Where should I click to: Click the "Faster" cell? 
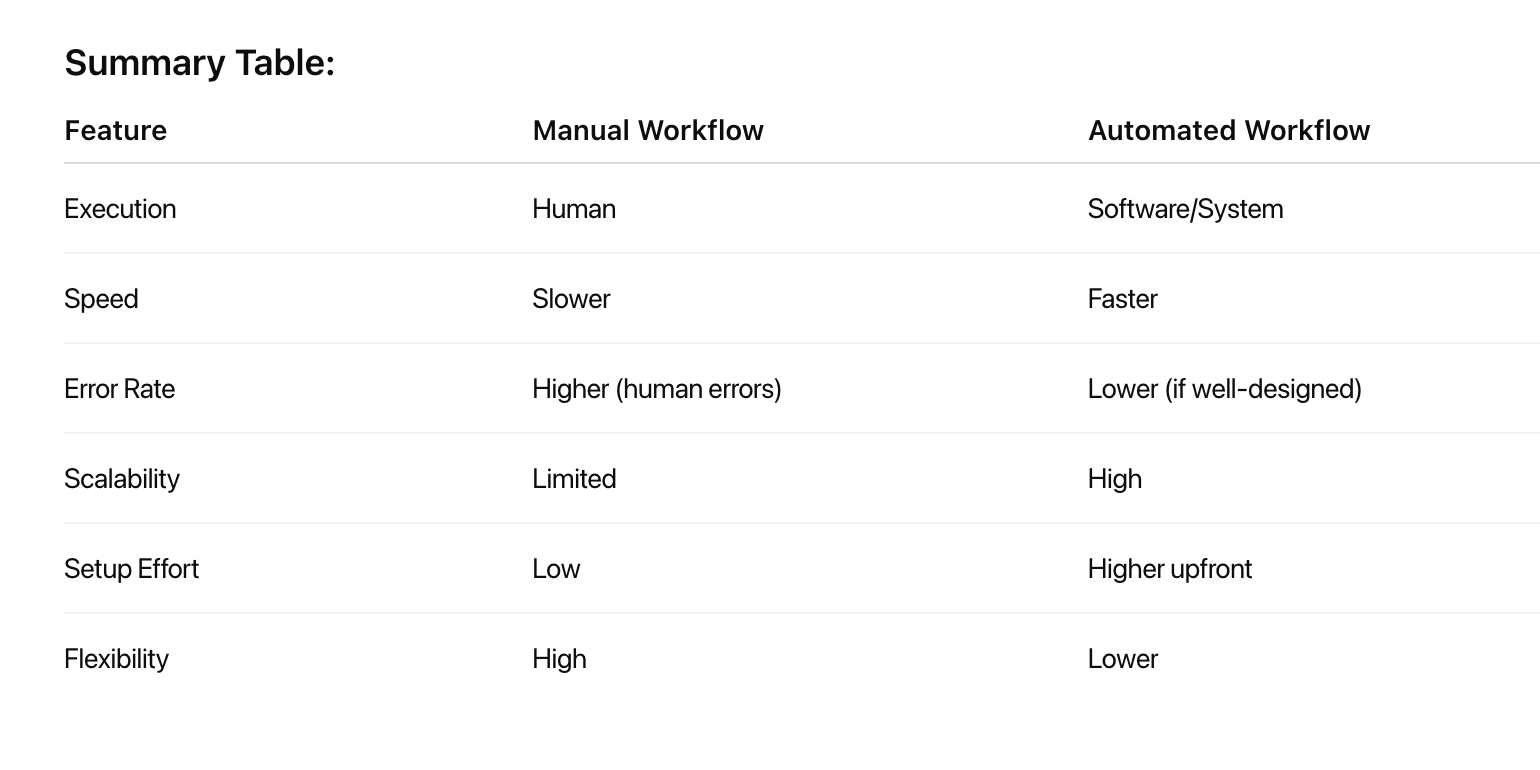1122,299
